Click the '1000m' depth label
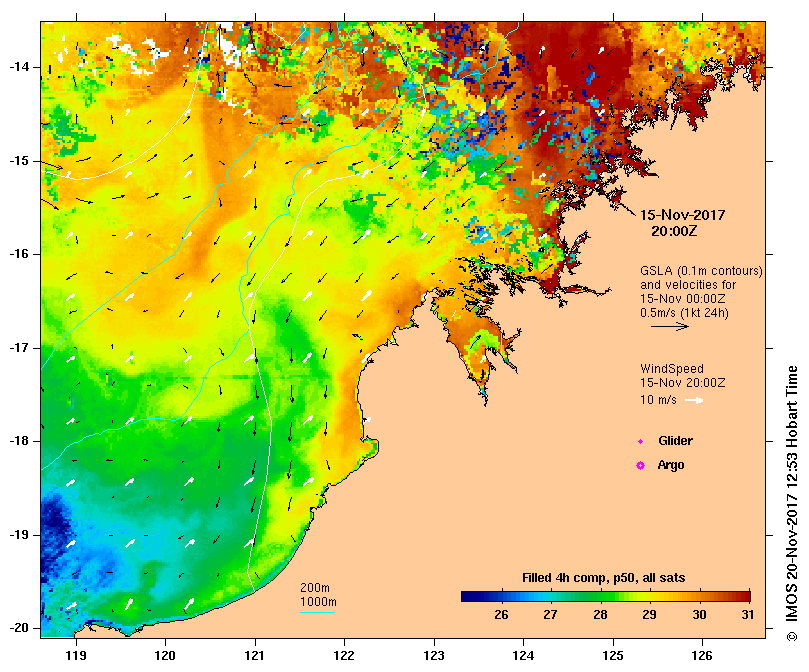This screenshot has height=672, width=809. pyautogui.click(x=318, y=602)
